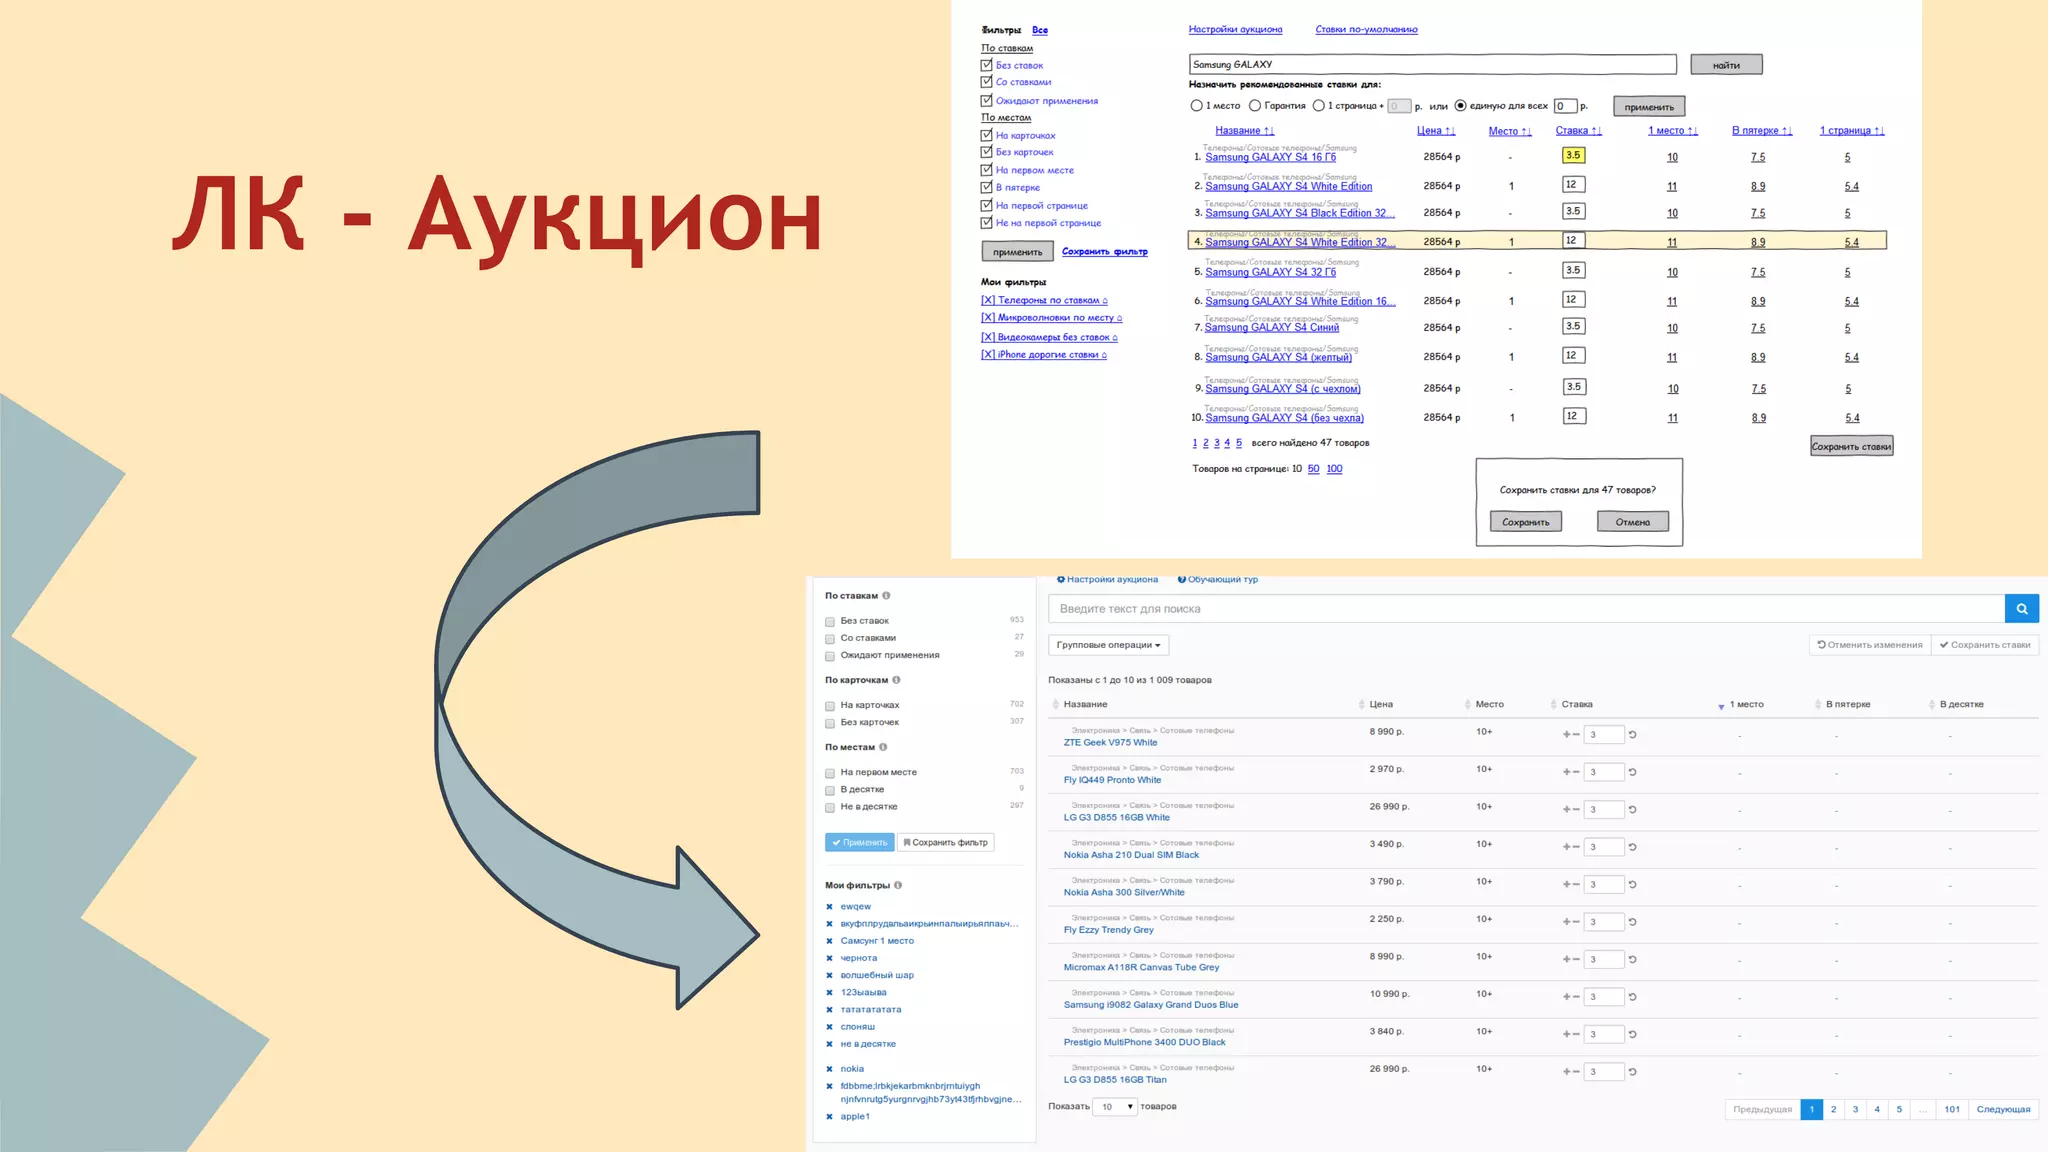Image resolution: width=2048 pixels, height=1152 pixels.
Task: Go to page 101 in lower pagination
Action: (x=1952, y=1109)
